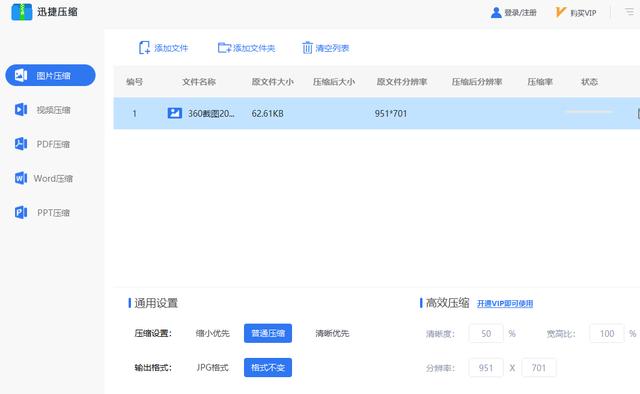
Task: Select the 图片压缩 tab
Action: coord(50,75)
